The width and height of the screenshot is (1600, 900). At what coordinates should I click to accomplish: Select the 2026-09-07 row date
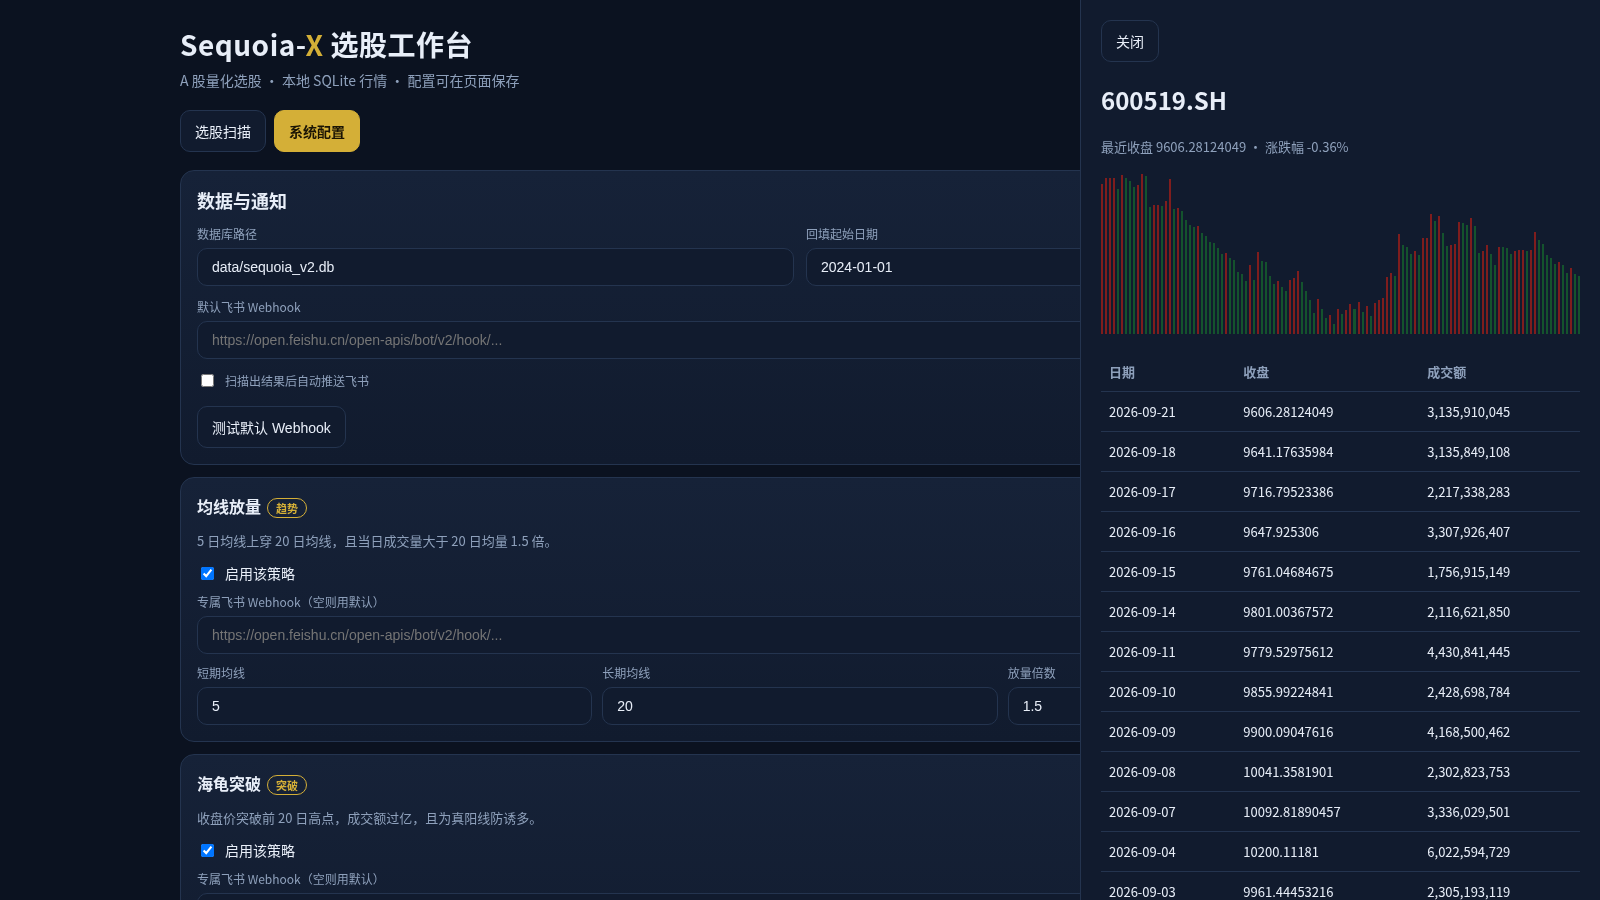[x=1142, y=812]
